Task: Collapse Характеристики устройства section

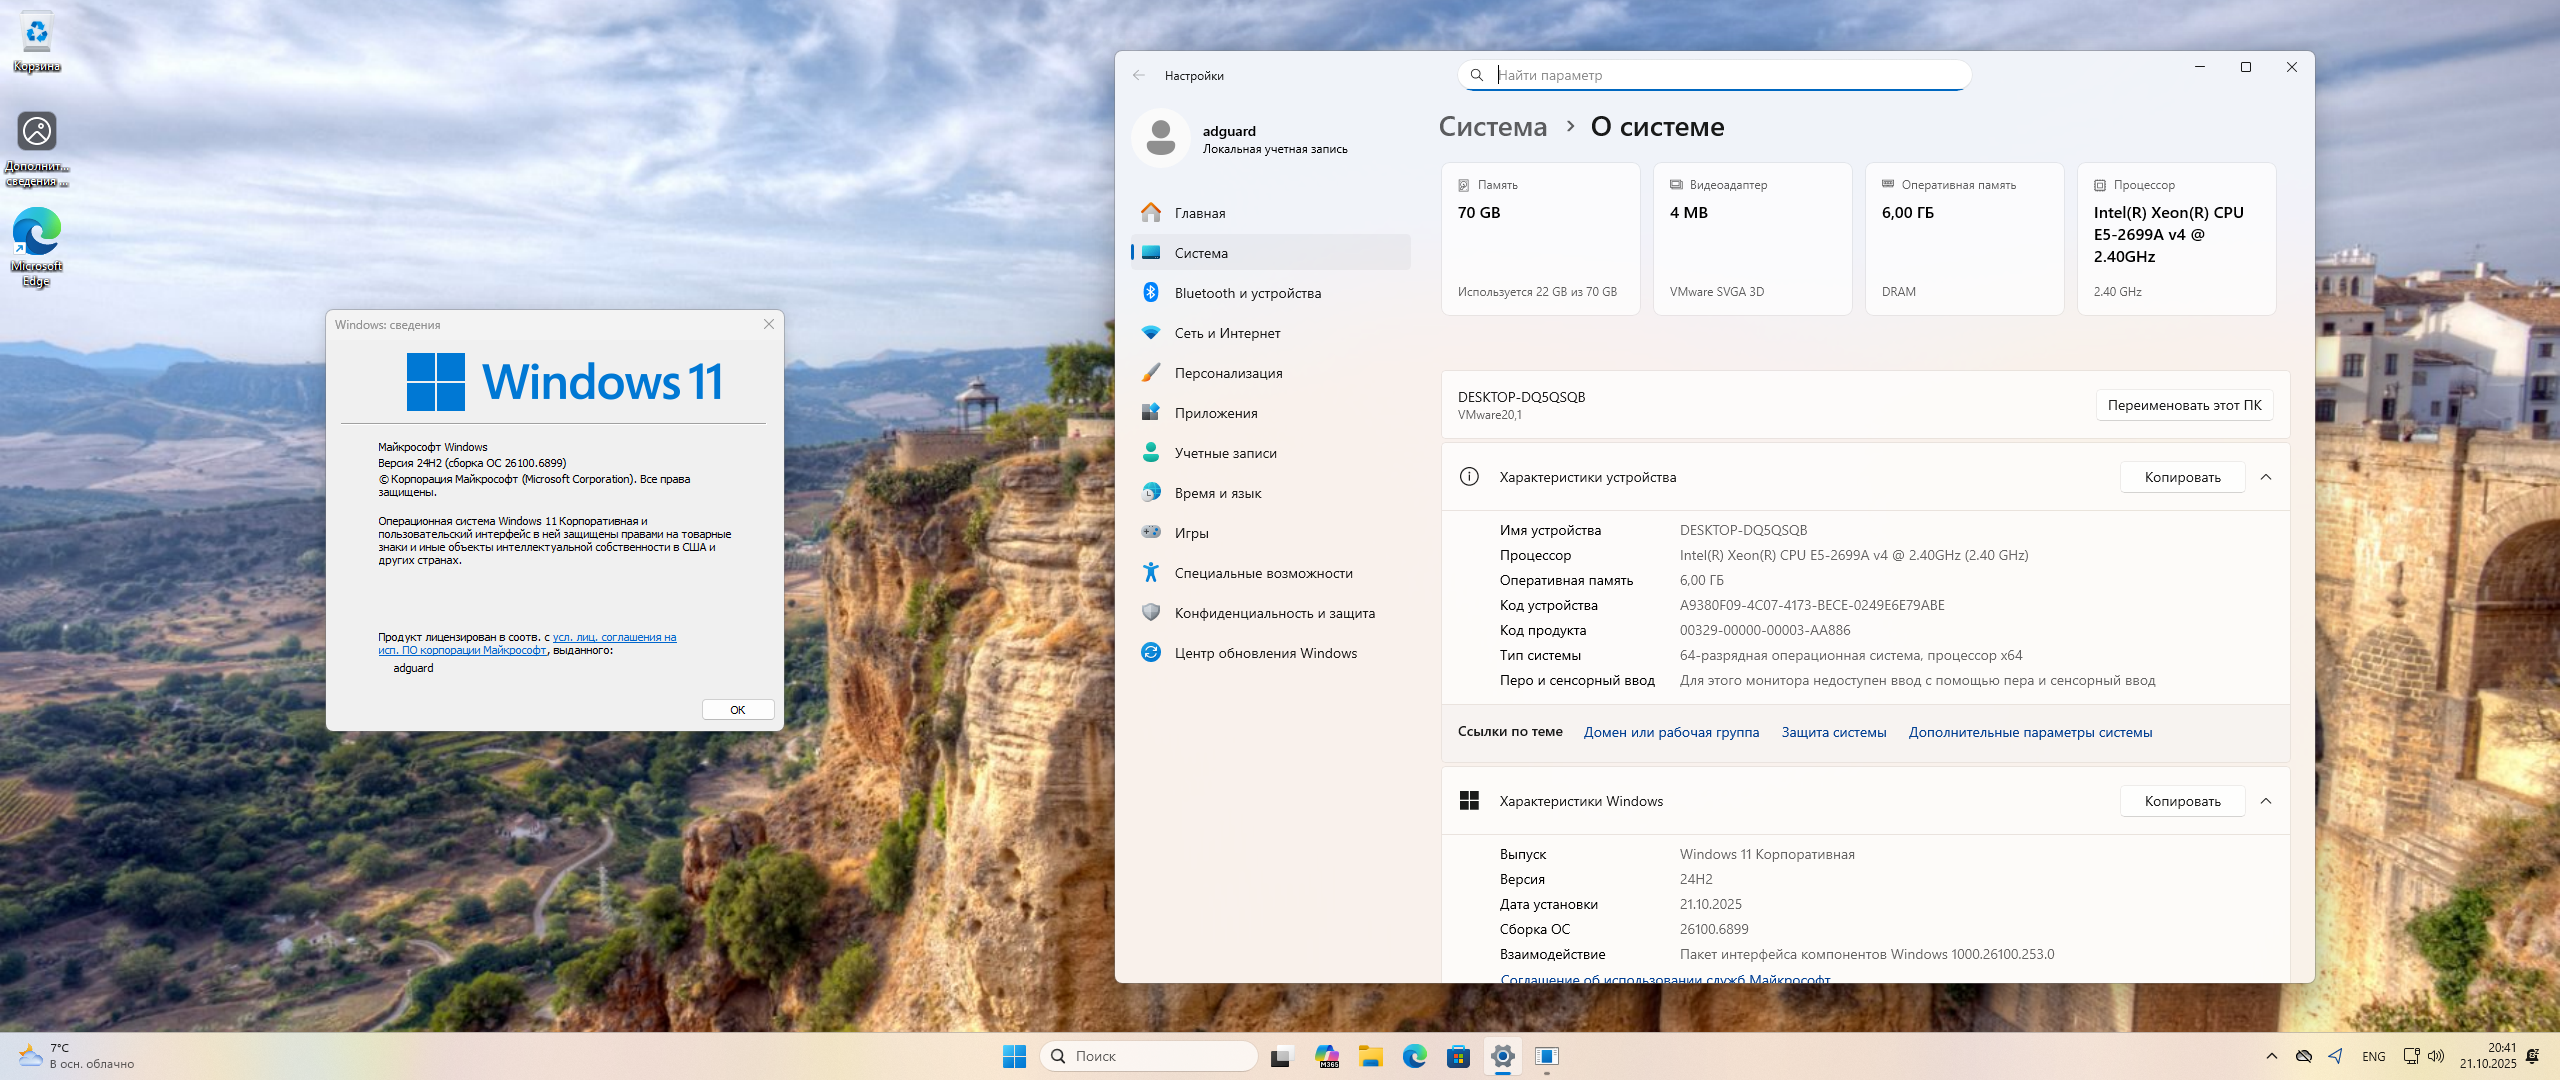Action: (x=2266, y=477)
